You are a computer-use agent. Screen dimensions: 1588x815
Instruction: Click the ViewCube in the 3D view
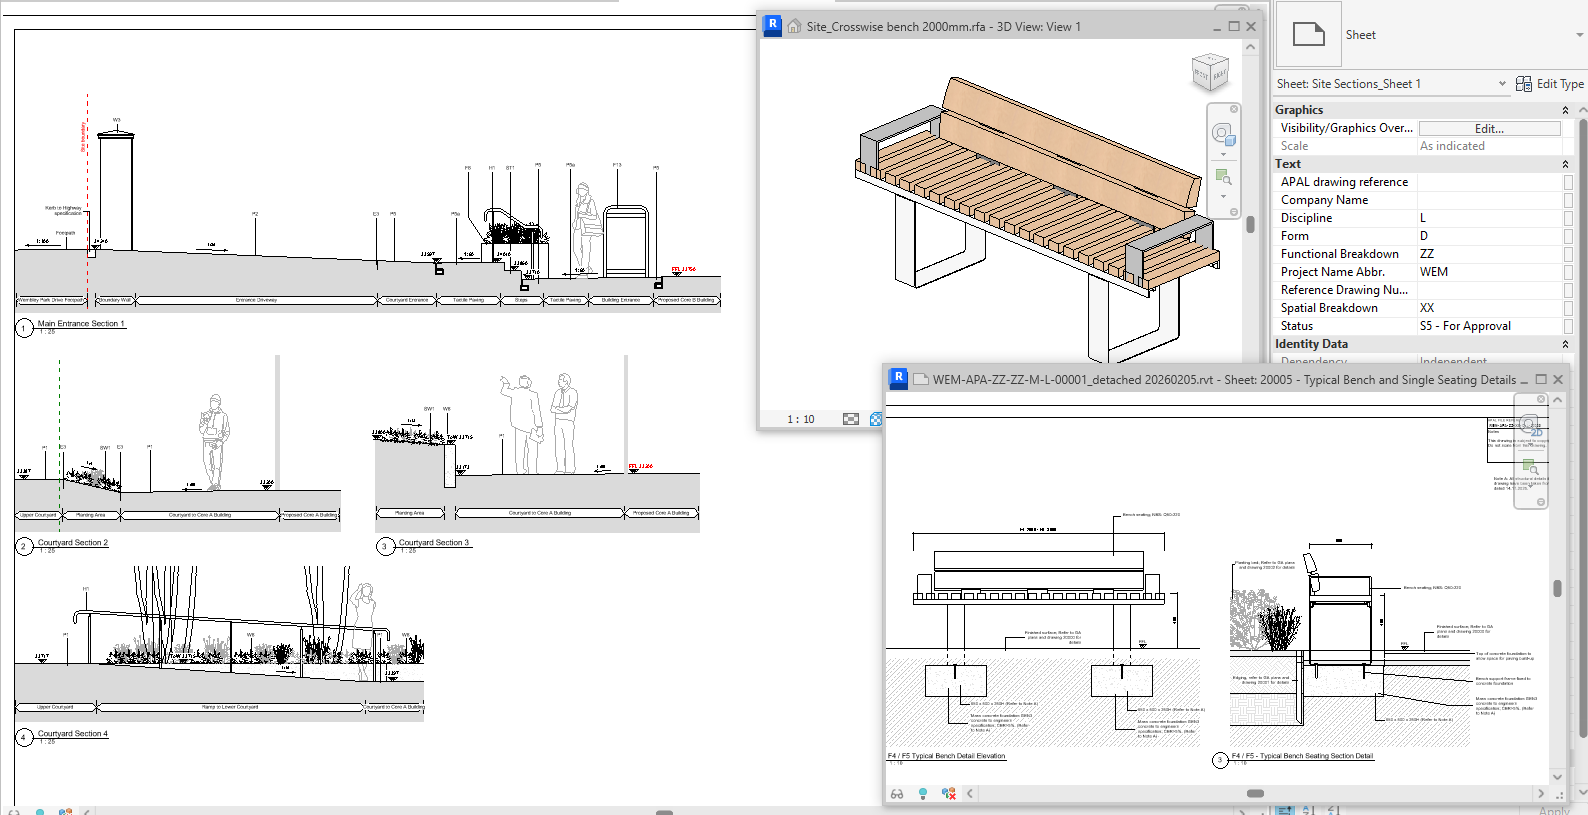(x=1210, y=73)
